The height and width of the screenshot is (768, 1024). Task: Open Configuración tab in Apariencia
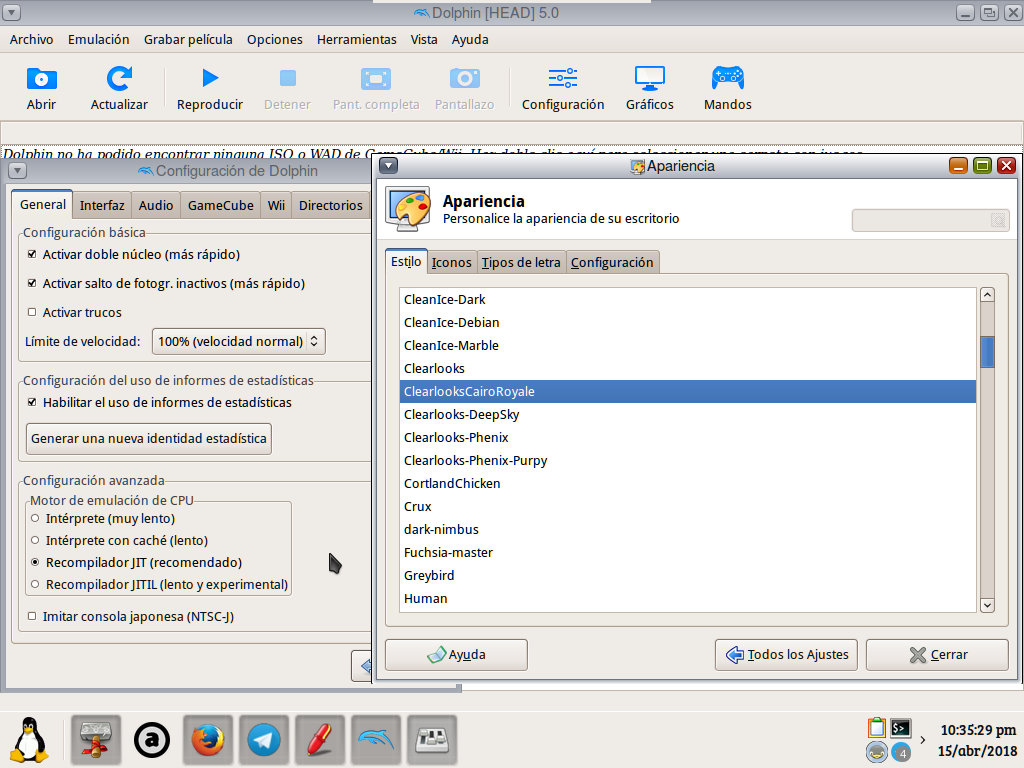click(x=612, y=263)
